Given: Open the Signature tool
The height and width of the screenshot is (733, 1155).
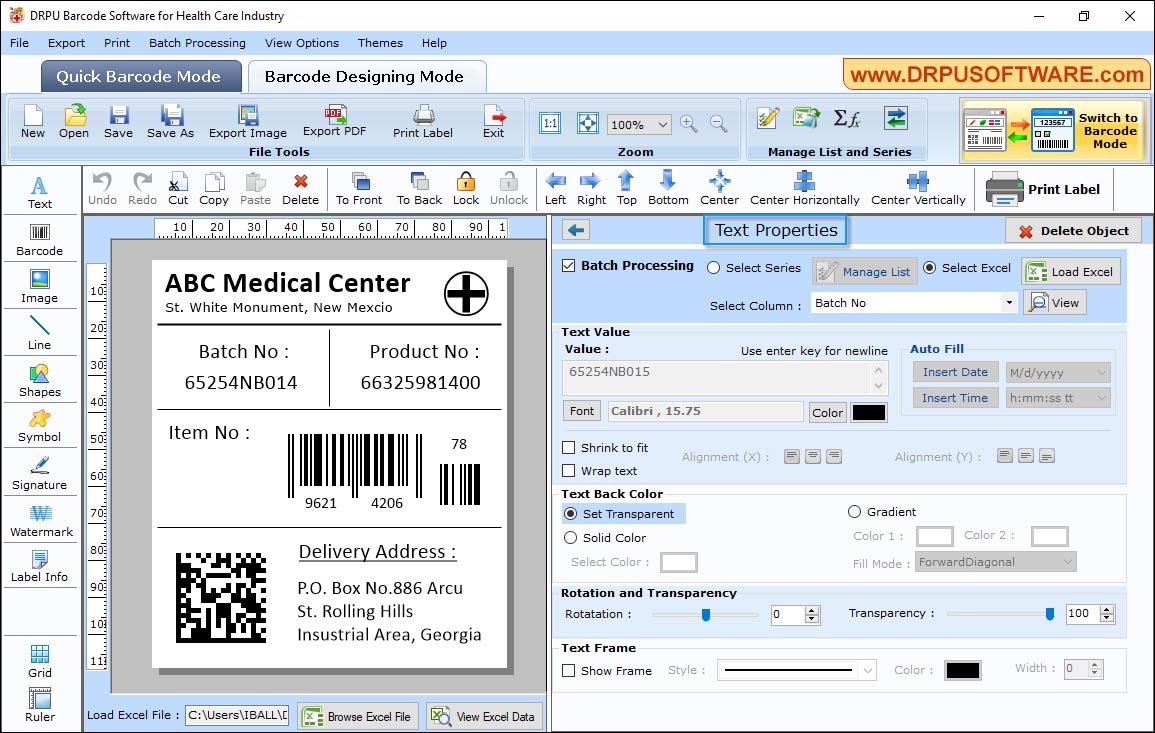Looking at the screenshot, I should [x=40, y=471].
